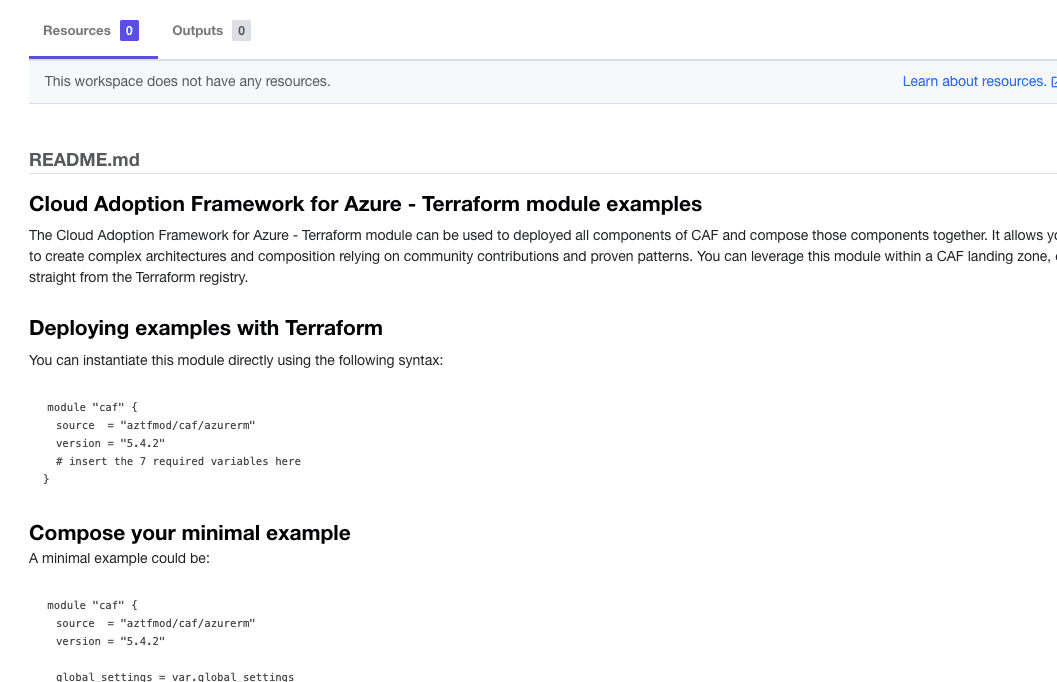Image resolution: width=1057 pixels, height=682 pixels.
Task: Open the Outputs tab
Action: pos(197,31)
